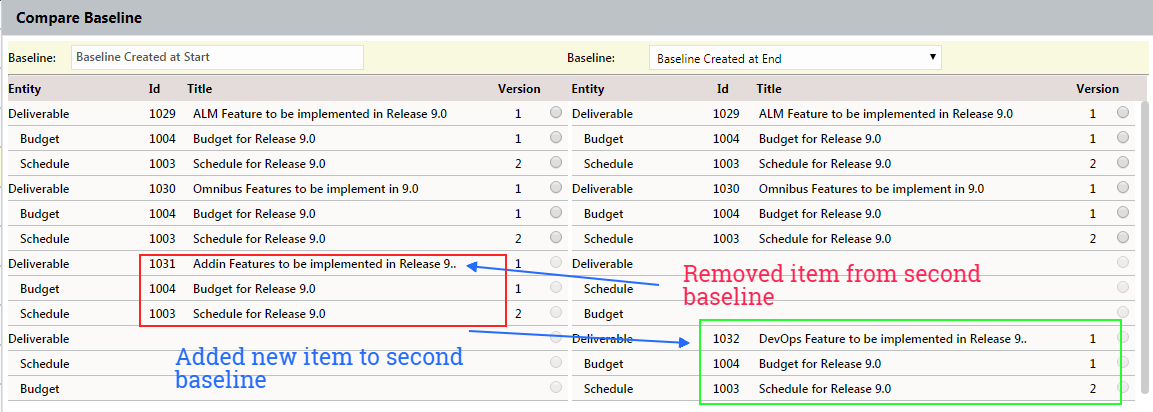Image resolution: width=1153 pixels, height=412 pixels.
Task: Click the right table's Version column header
Action: 1097,89
